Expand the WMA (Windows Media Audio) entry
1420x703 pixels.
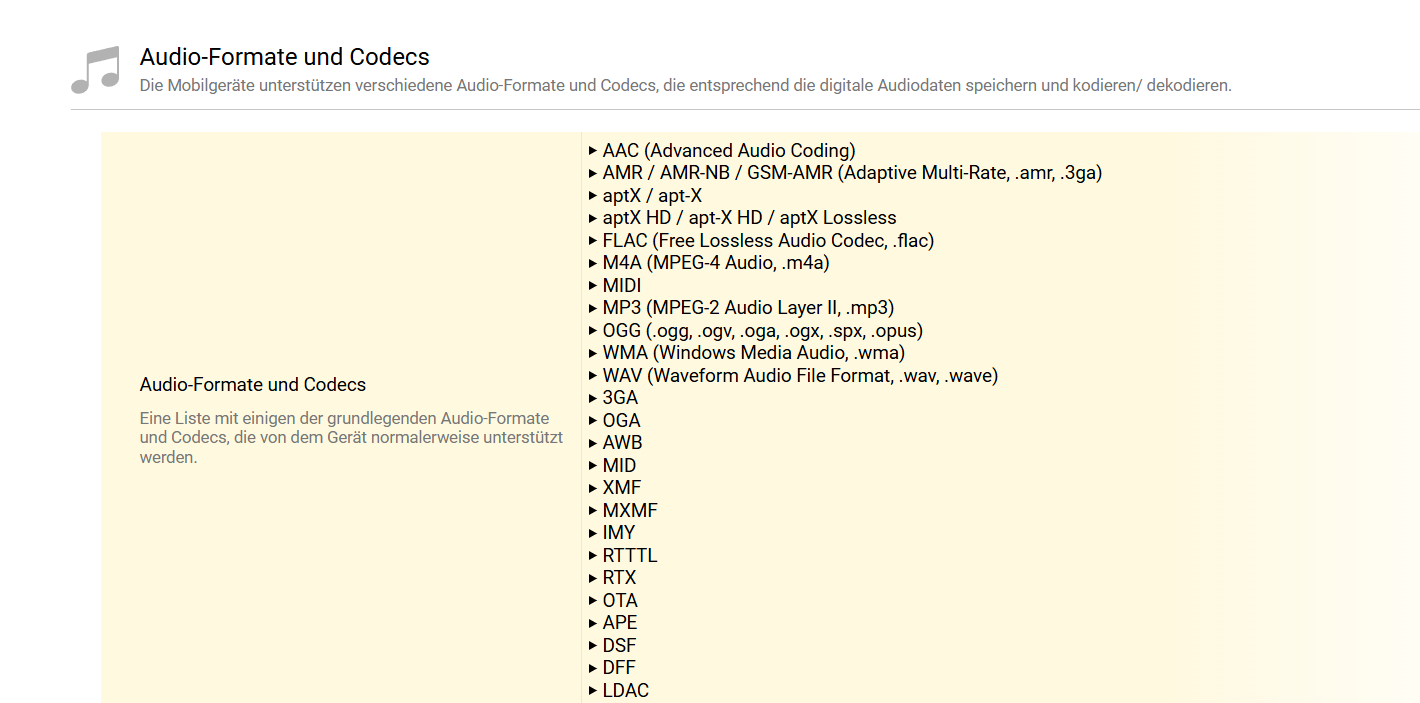click(x=748, y=353)
